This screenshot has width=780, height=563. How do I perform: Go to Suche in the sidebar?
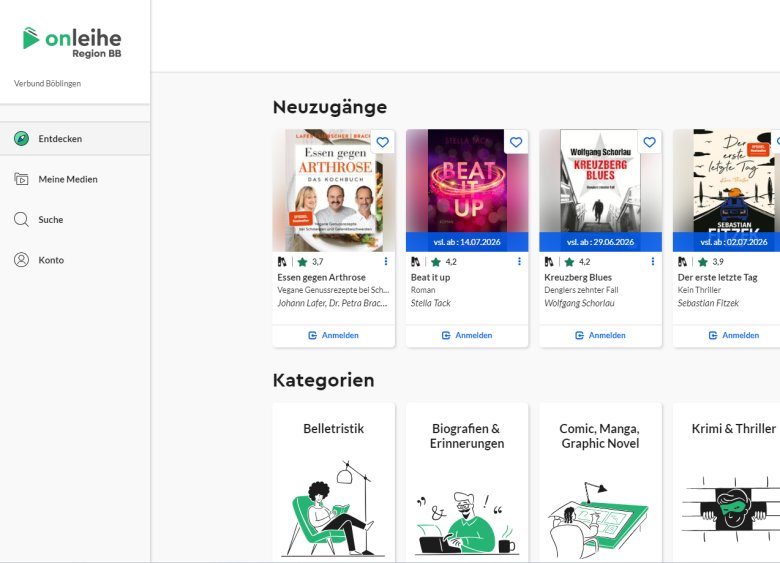pyautogui.click(x=75, y=219)
